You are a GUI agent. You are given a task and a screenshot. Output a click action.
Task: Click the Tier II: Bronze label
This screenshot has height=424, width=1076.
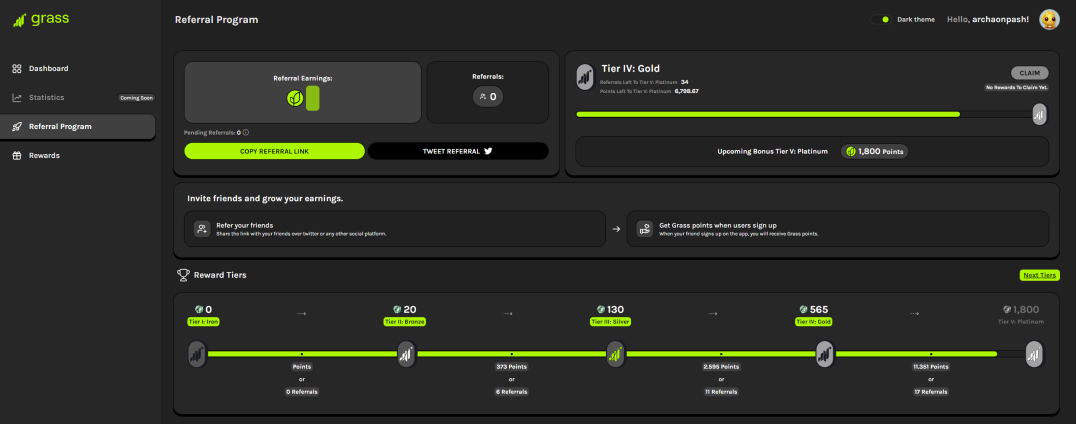tap(404, 321)
